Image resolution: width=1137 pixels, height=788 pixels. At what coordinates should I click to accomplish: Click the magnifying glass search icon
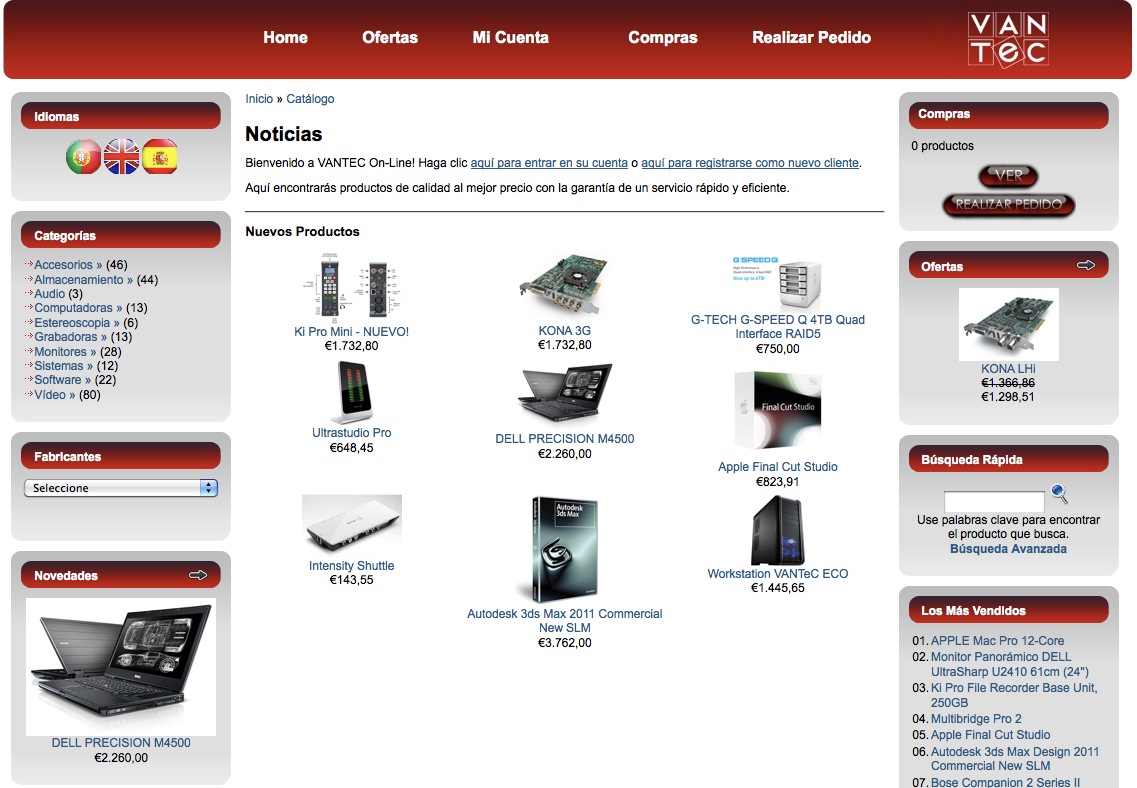(1059, 494)
